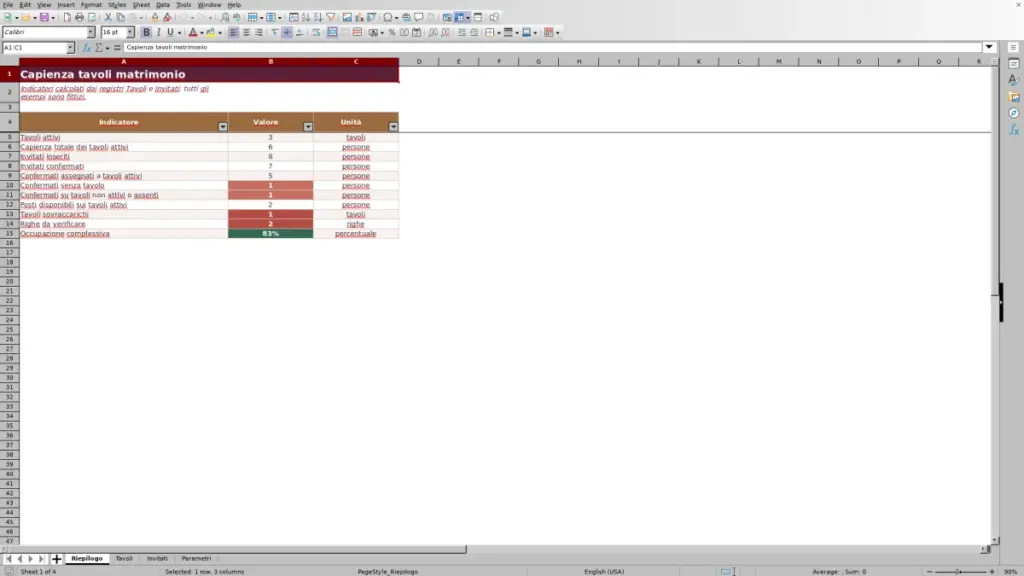
Task: Click the Print icon in toolbar
Action: click(x=79, y=18)
